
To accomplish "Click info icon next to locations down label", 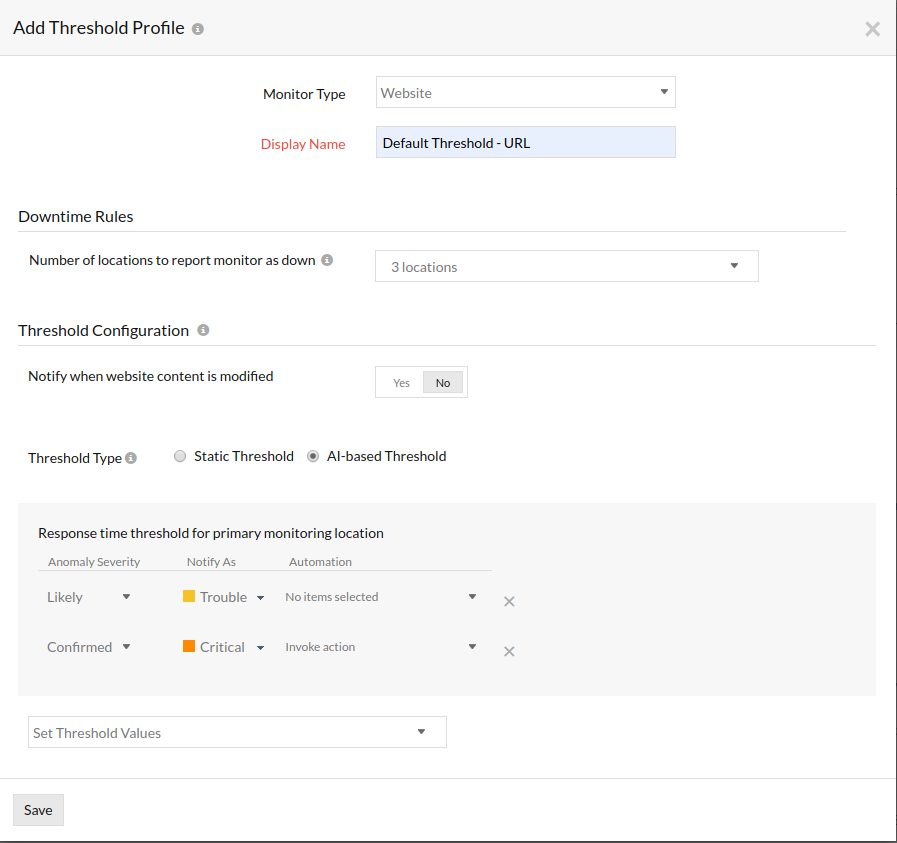I will [327, 260].
